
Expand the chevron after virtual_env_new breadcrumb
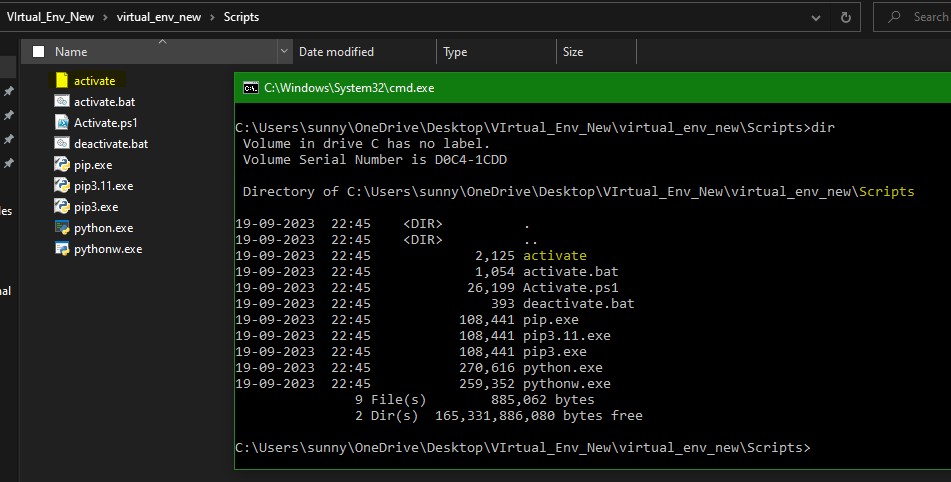(212, 17)
